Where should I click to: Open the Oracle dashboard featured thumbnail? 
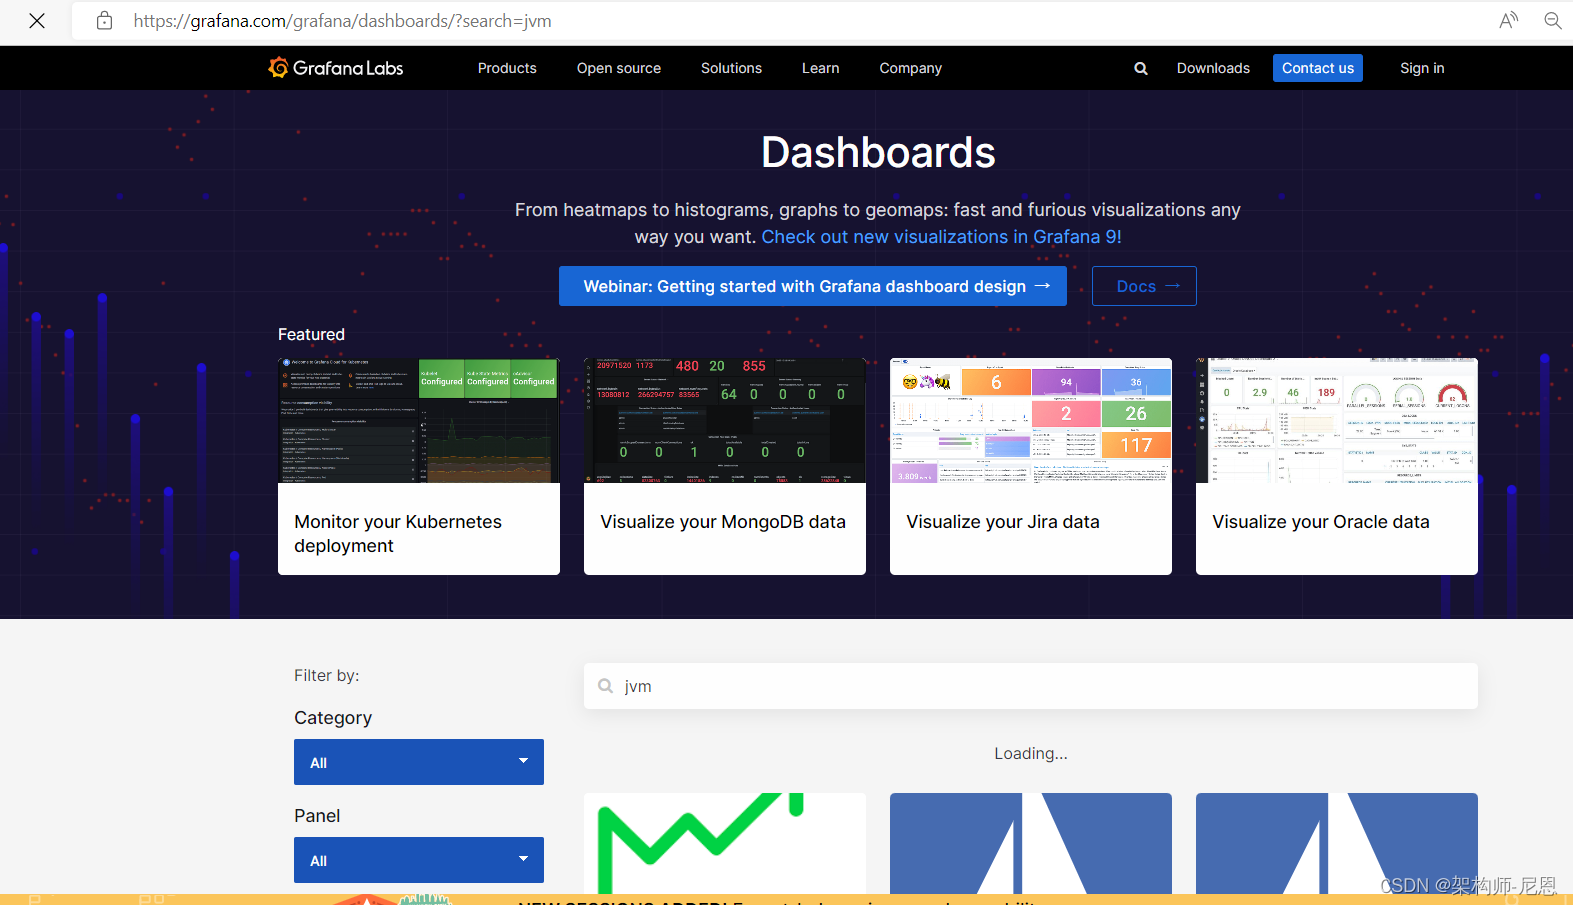click(1337, 421)
